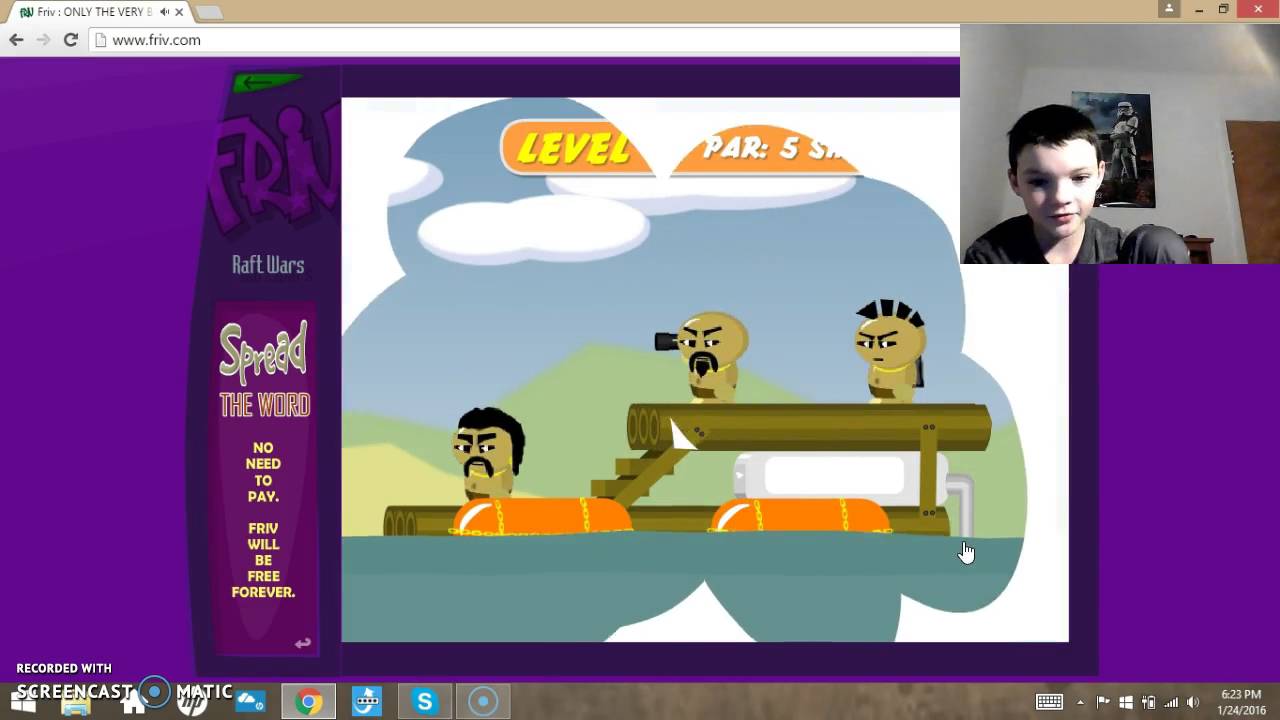Close the Friv tab with its X

click(x=179, y=12)
